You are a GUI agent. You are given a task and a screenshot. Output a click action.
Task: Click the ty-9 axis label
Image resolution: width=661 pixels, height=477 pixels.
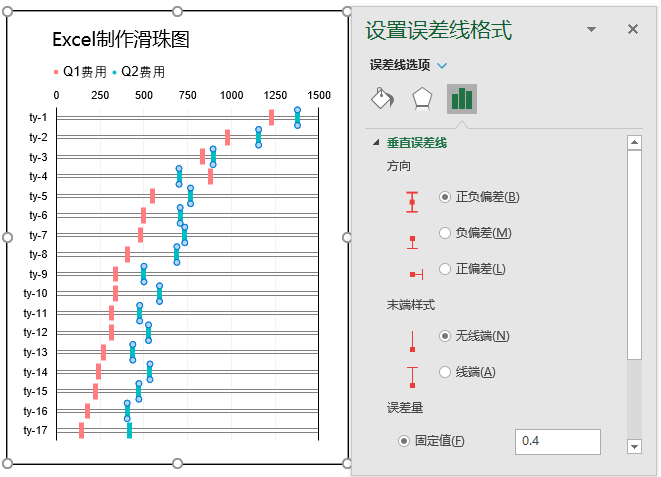tap(38, 274)
